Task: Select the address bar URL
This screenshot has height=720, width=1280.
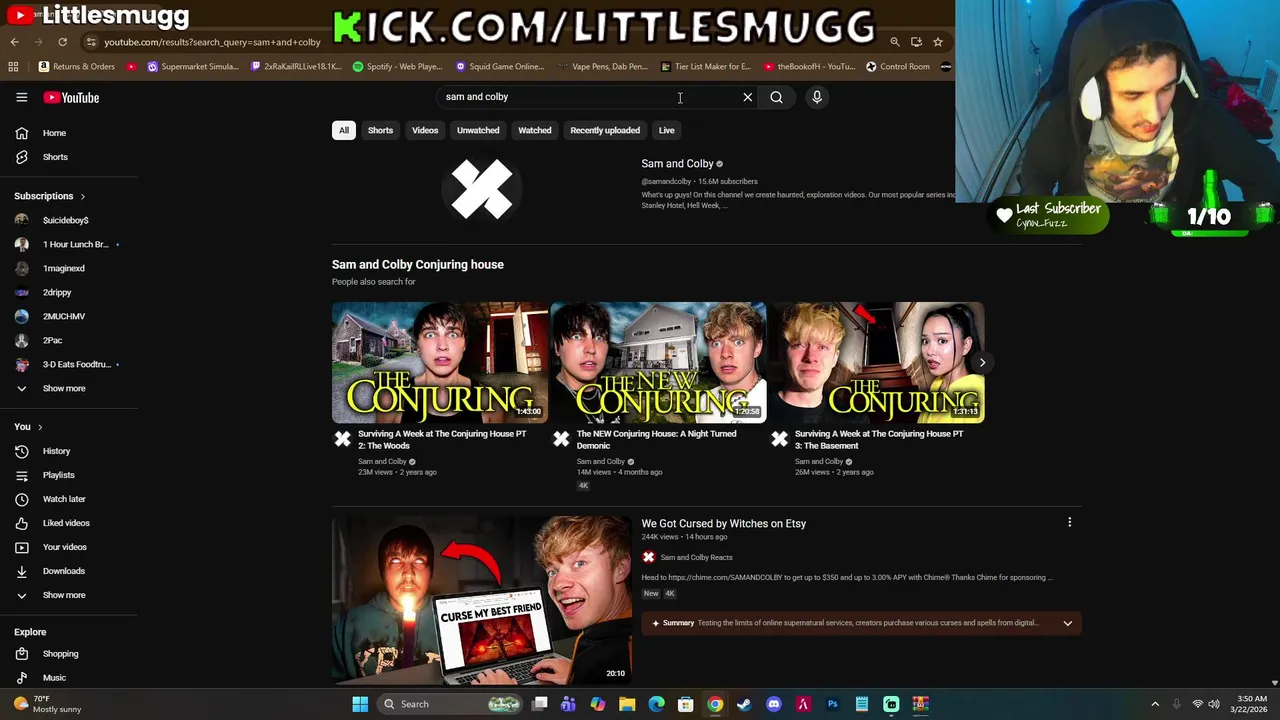Action: point(212,42)
